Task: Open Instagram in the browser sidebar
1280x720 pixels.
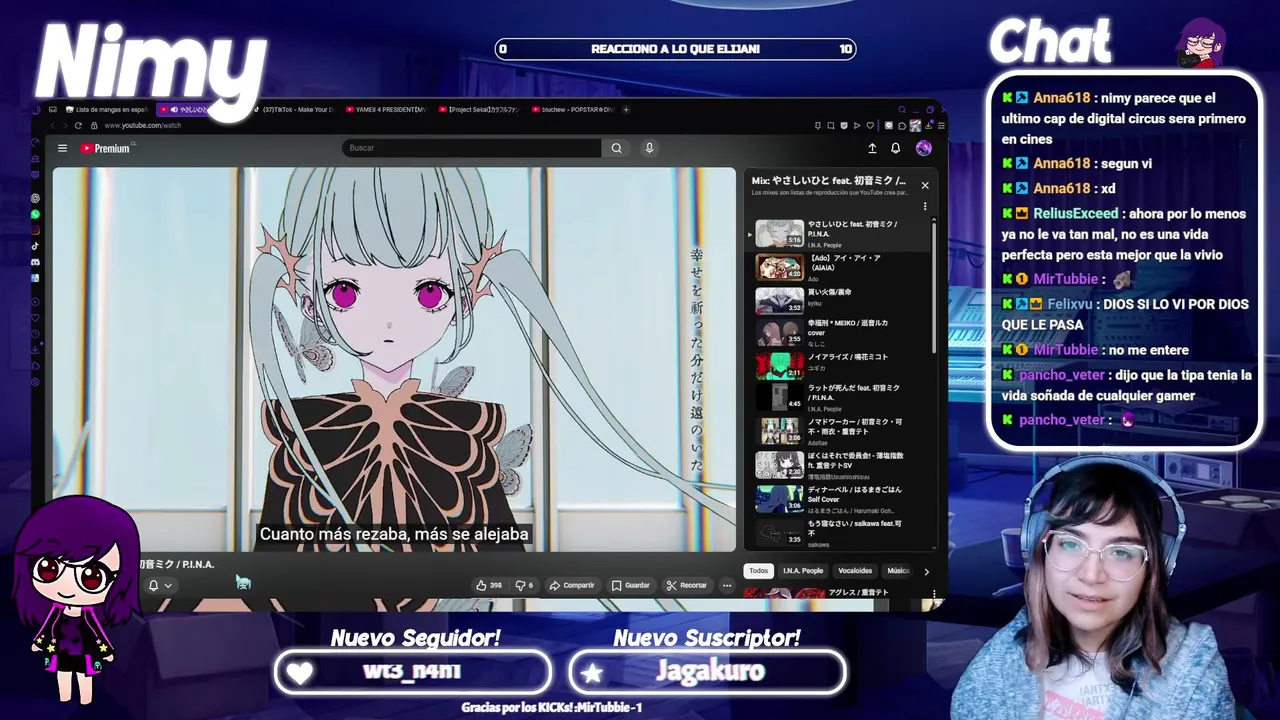Action: pos(35,230)
